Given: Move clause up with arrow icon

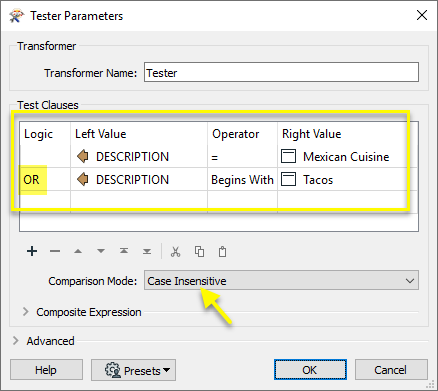Looking at the screenshot, I should tap(78, 251).
